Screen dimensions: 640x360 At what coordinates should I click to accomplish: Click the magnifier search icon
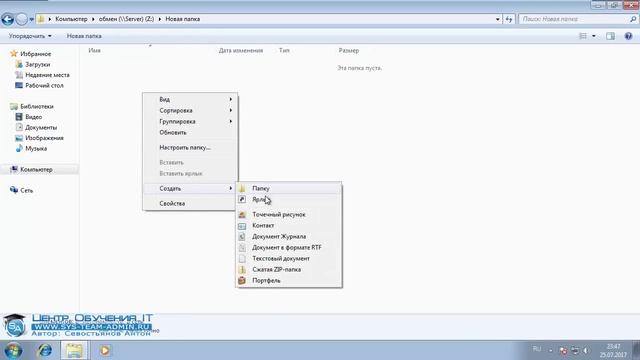[x=633, y=19]
